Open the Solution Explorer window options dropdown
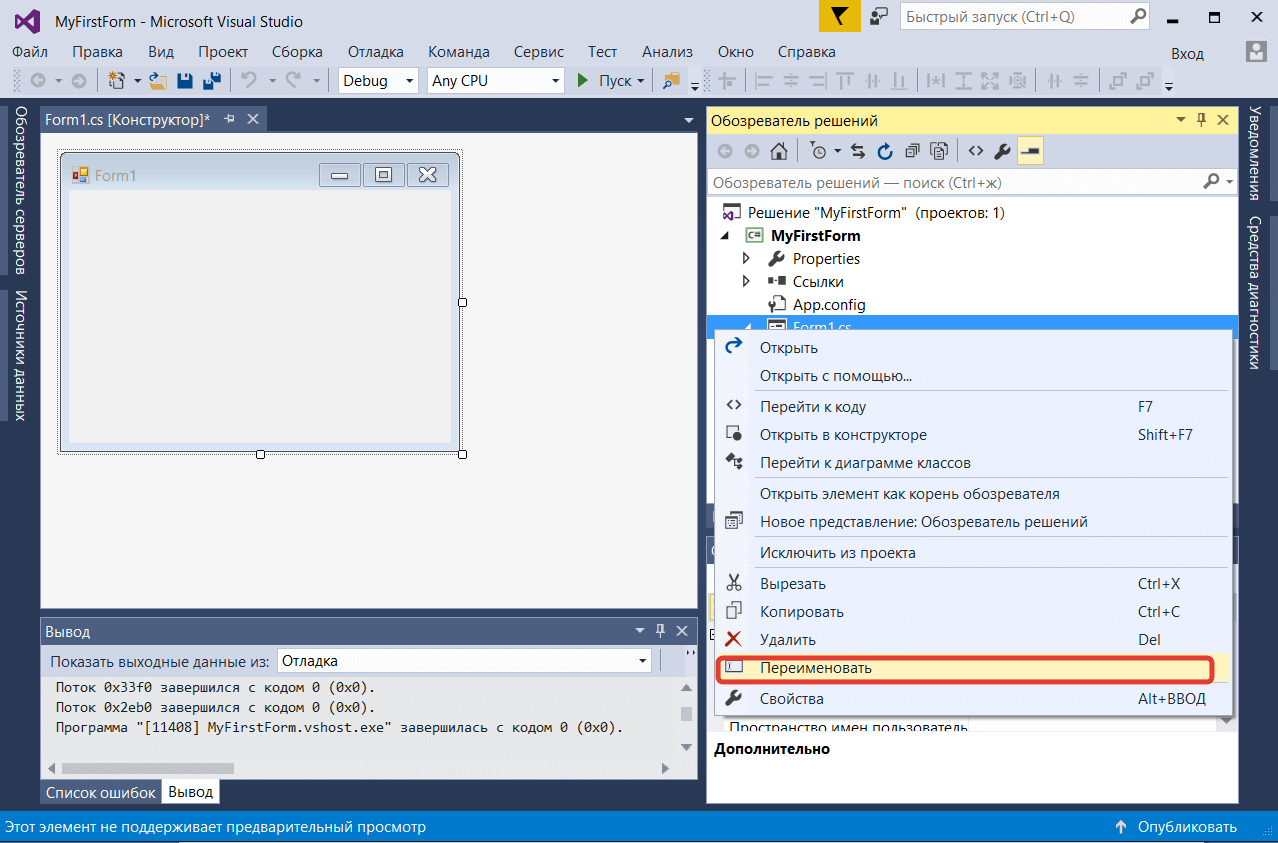 click(1179, 120)
